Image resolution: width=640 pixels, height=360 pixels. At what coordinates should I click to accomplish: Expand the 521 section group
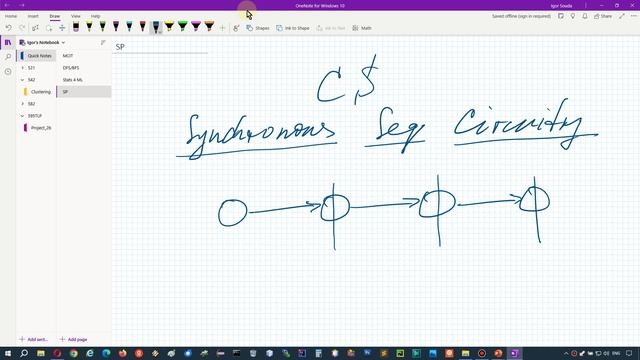click(23, 68)
